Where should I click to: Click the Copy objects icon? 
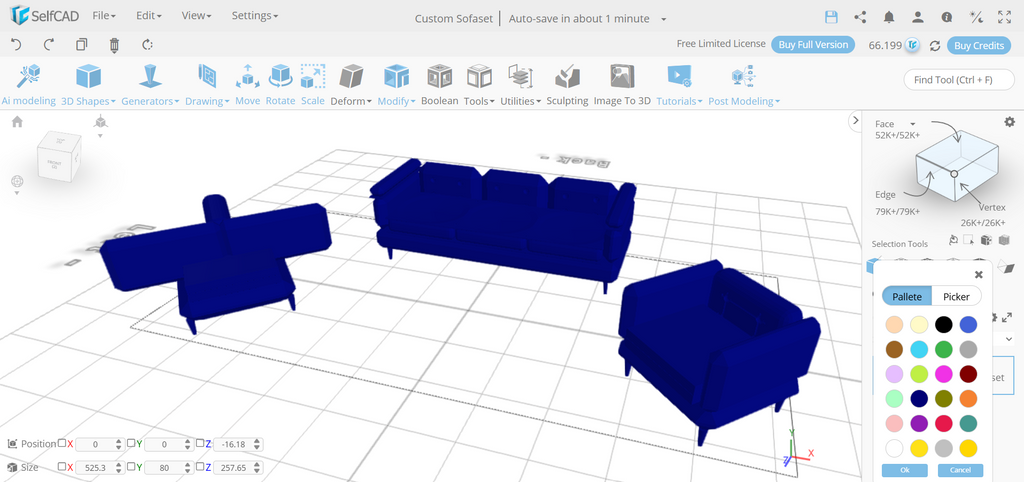pos(82,44)
